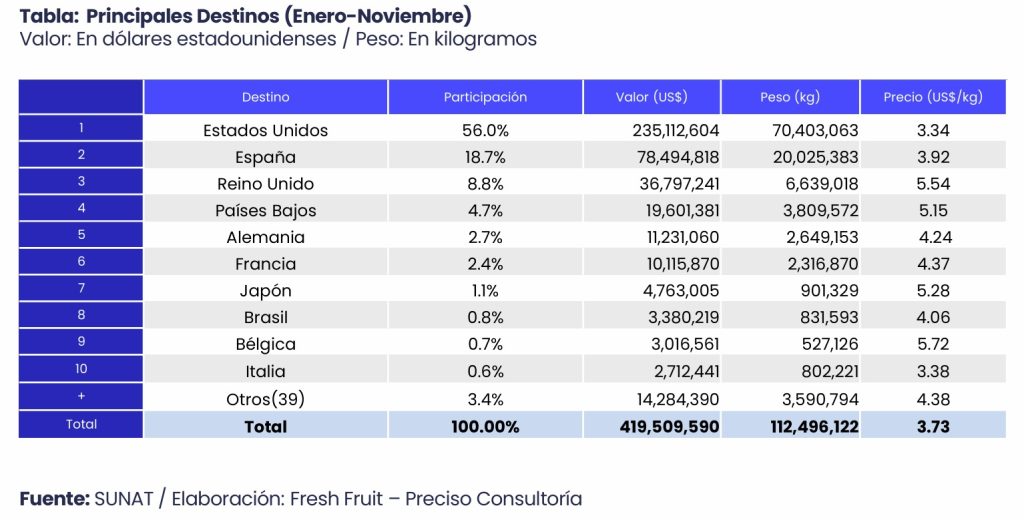Click the Destino column header
1024x520 pixels.
pos(265,97)
